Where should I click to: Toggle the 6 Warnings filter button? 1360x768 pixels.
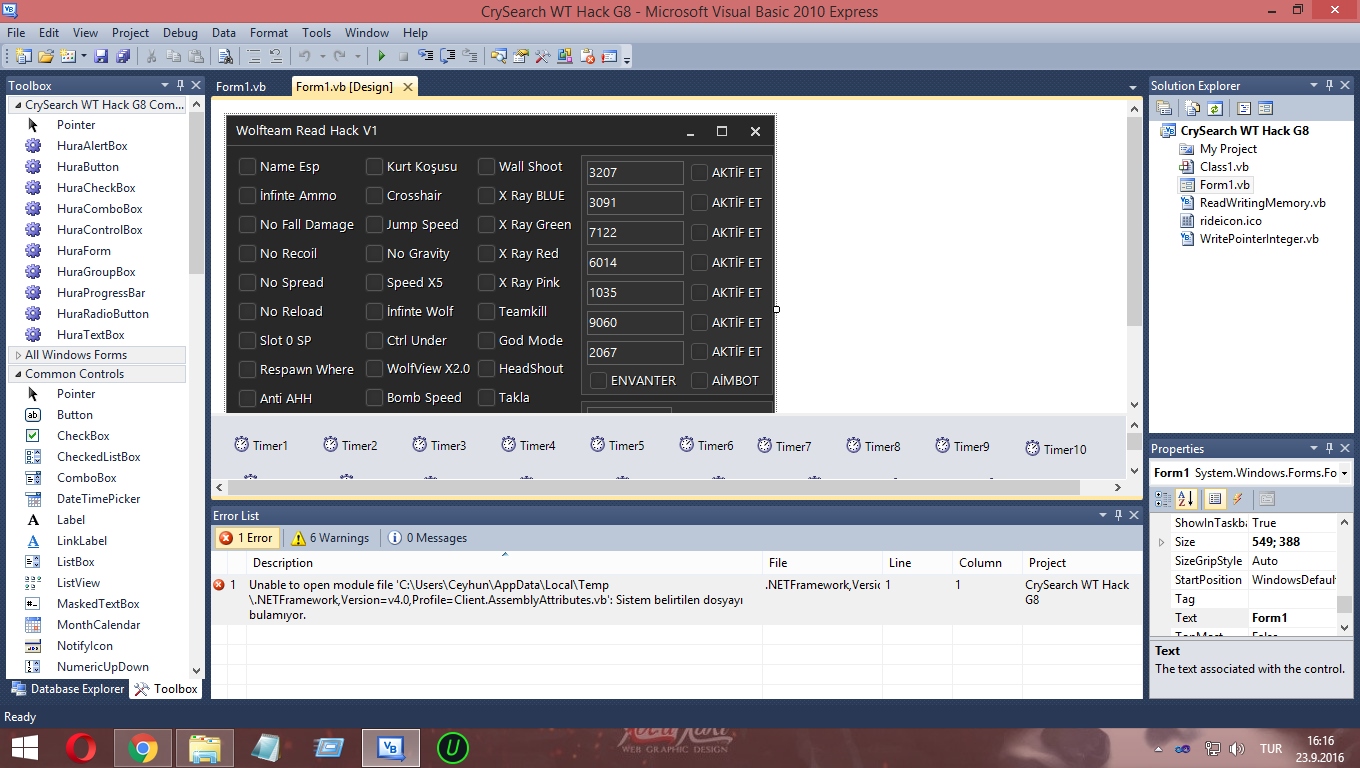point(330,538)
